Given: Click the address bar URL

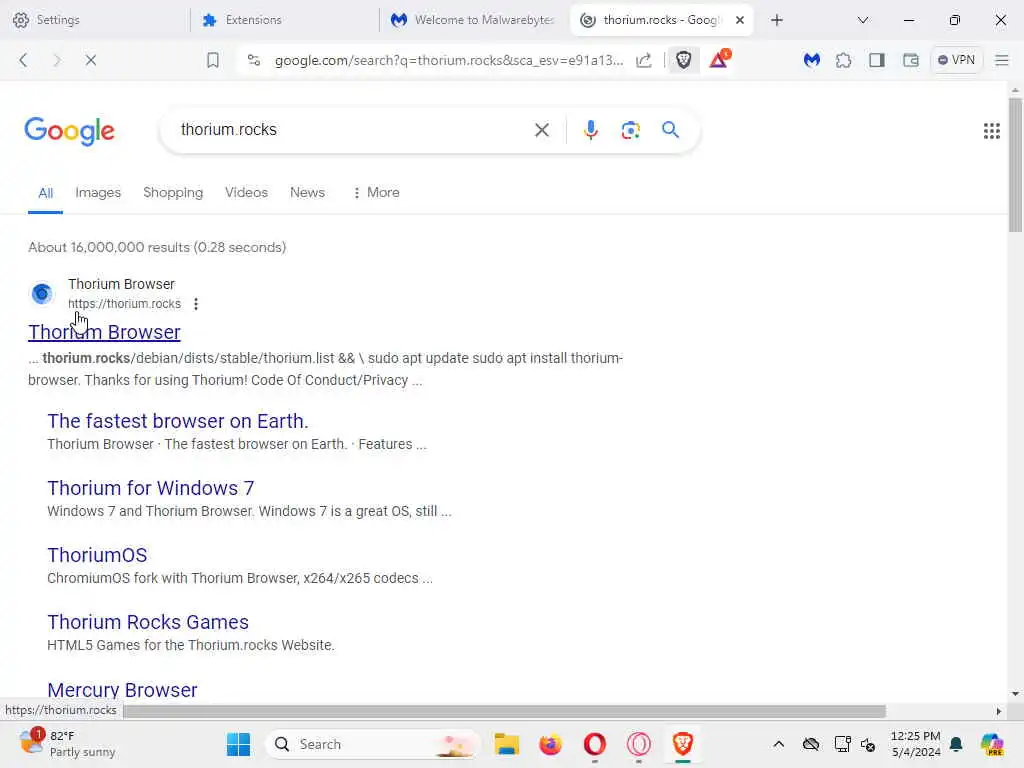Looking at the screenshot, I should pyautogui.click(x=448, y=60).
